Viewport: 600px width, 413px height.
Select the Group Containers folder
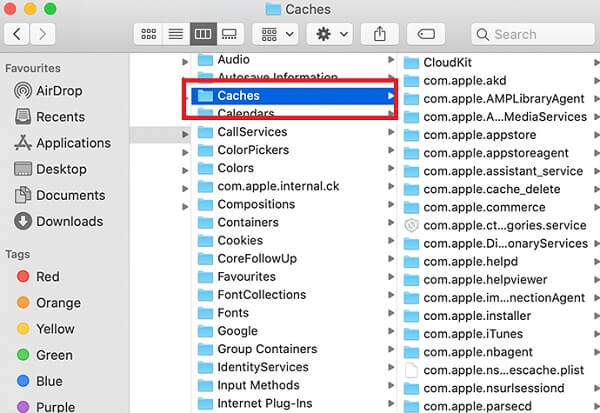pos(294,349)
